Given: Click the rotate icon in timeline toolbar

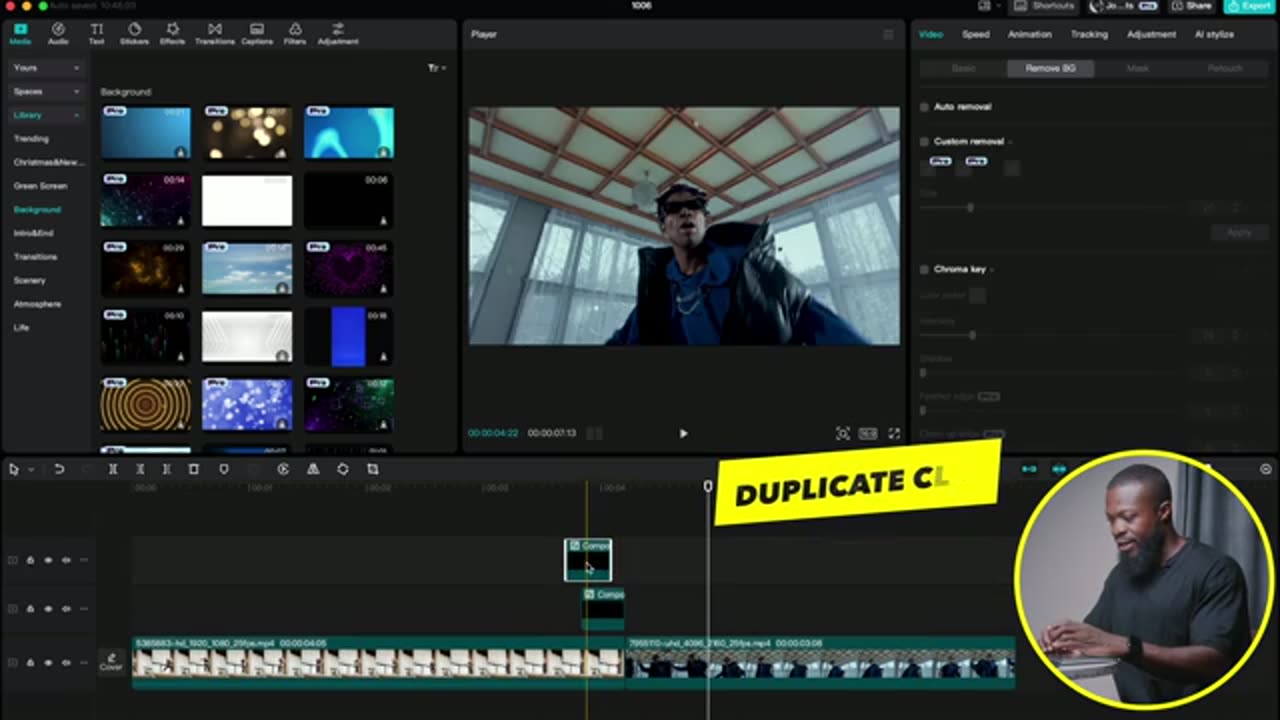Looking at the screenshot, I should pyautogui.click(x=343, y=469).
